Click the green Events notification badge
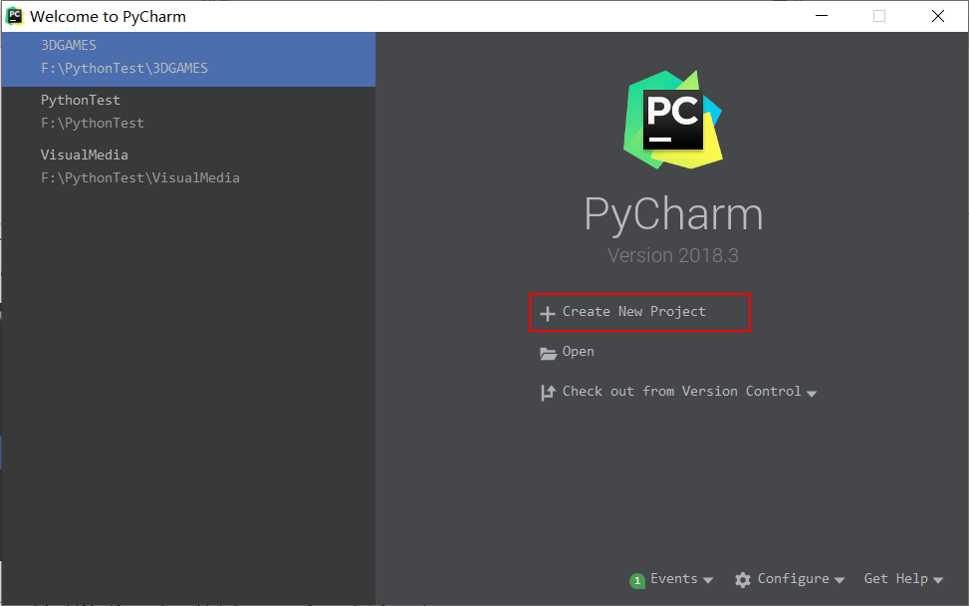 coord(637,580)
